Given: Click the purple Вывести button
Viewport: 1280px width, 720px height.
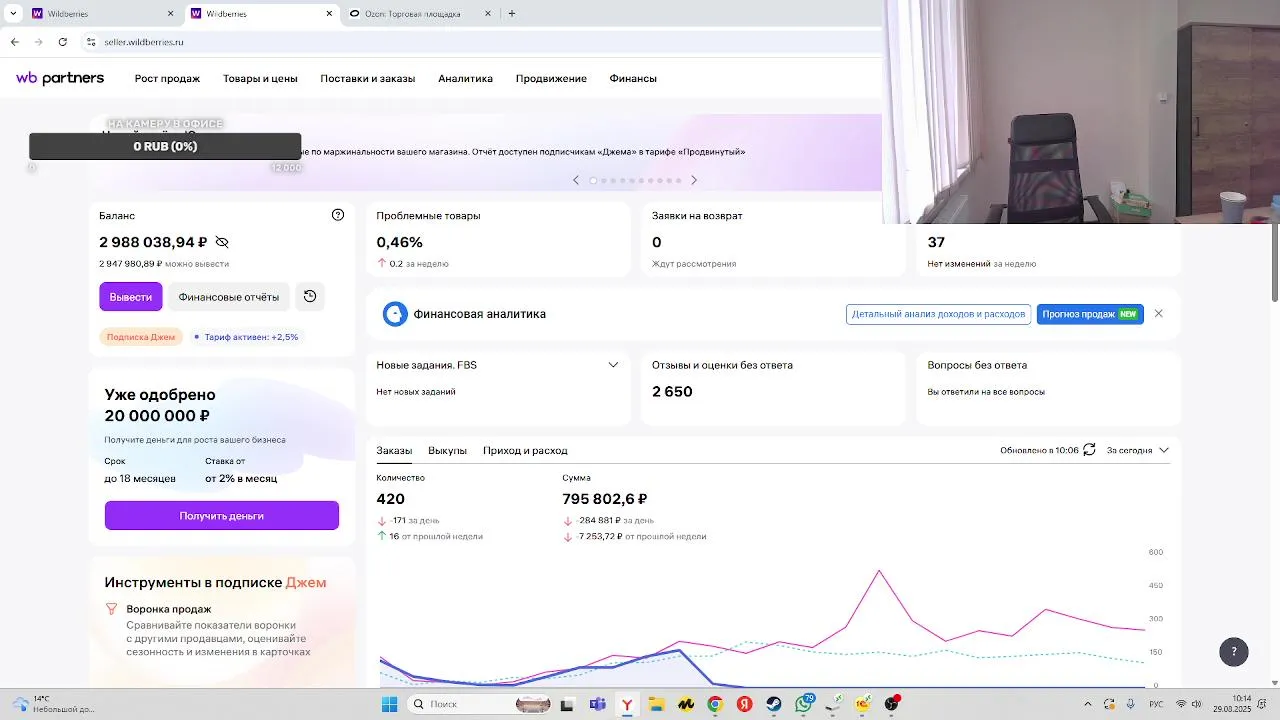Looking at the screenshot, I should point(130,296).
